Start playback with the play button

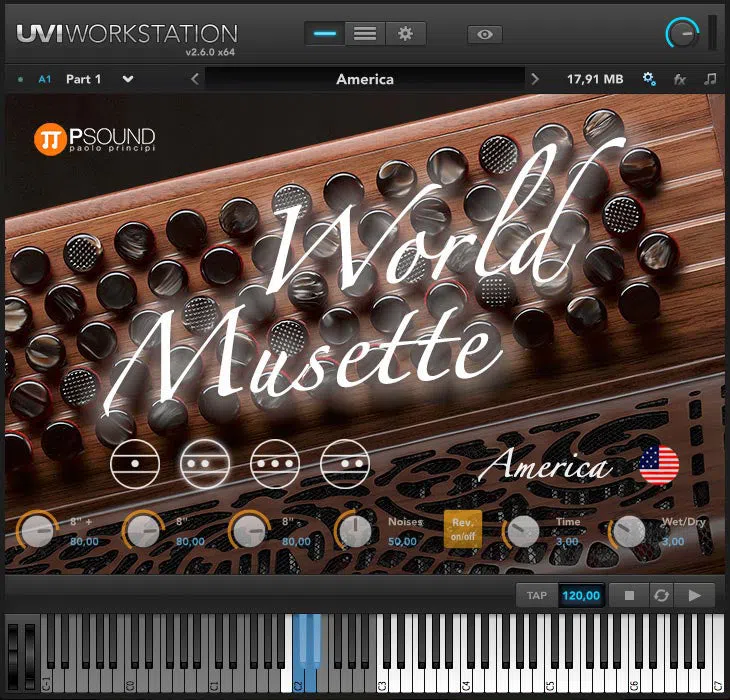point(694,595)
